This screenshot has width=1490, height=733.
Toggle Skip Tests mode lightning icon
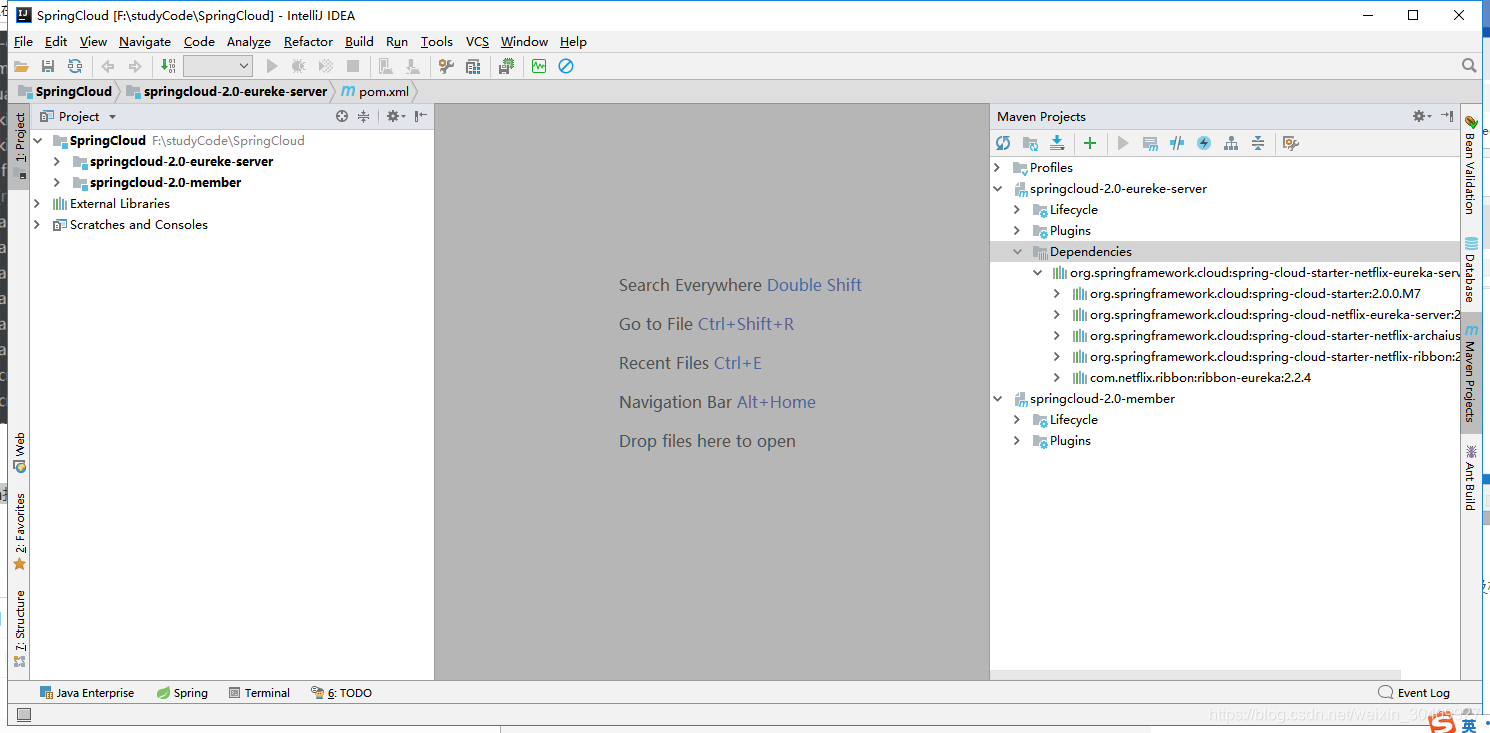click(1204, 143)
